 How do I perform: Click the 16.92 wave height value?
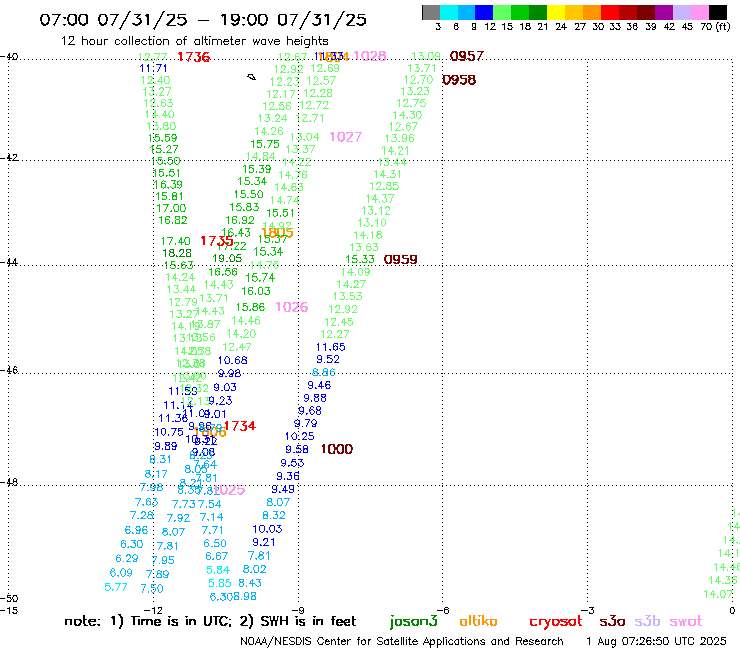click(x=240, y=220)
